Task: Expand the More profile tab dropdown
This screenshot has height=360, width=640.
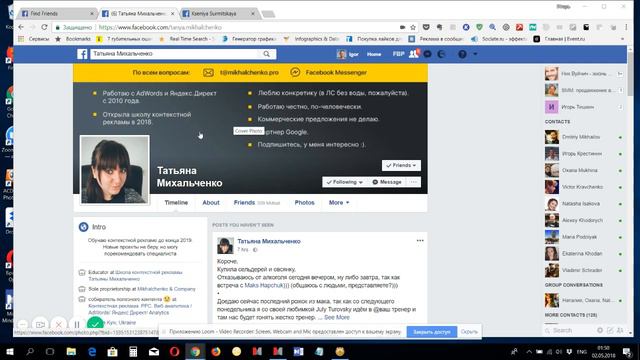Action: tap(339, 202)
